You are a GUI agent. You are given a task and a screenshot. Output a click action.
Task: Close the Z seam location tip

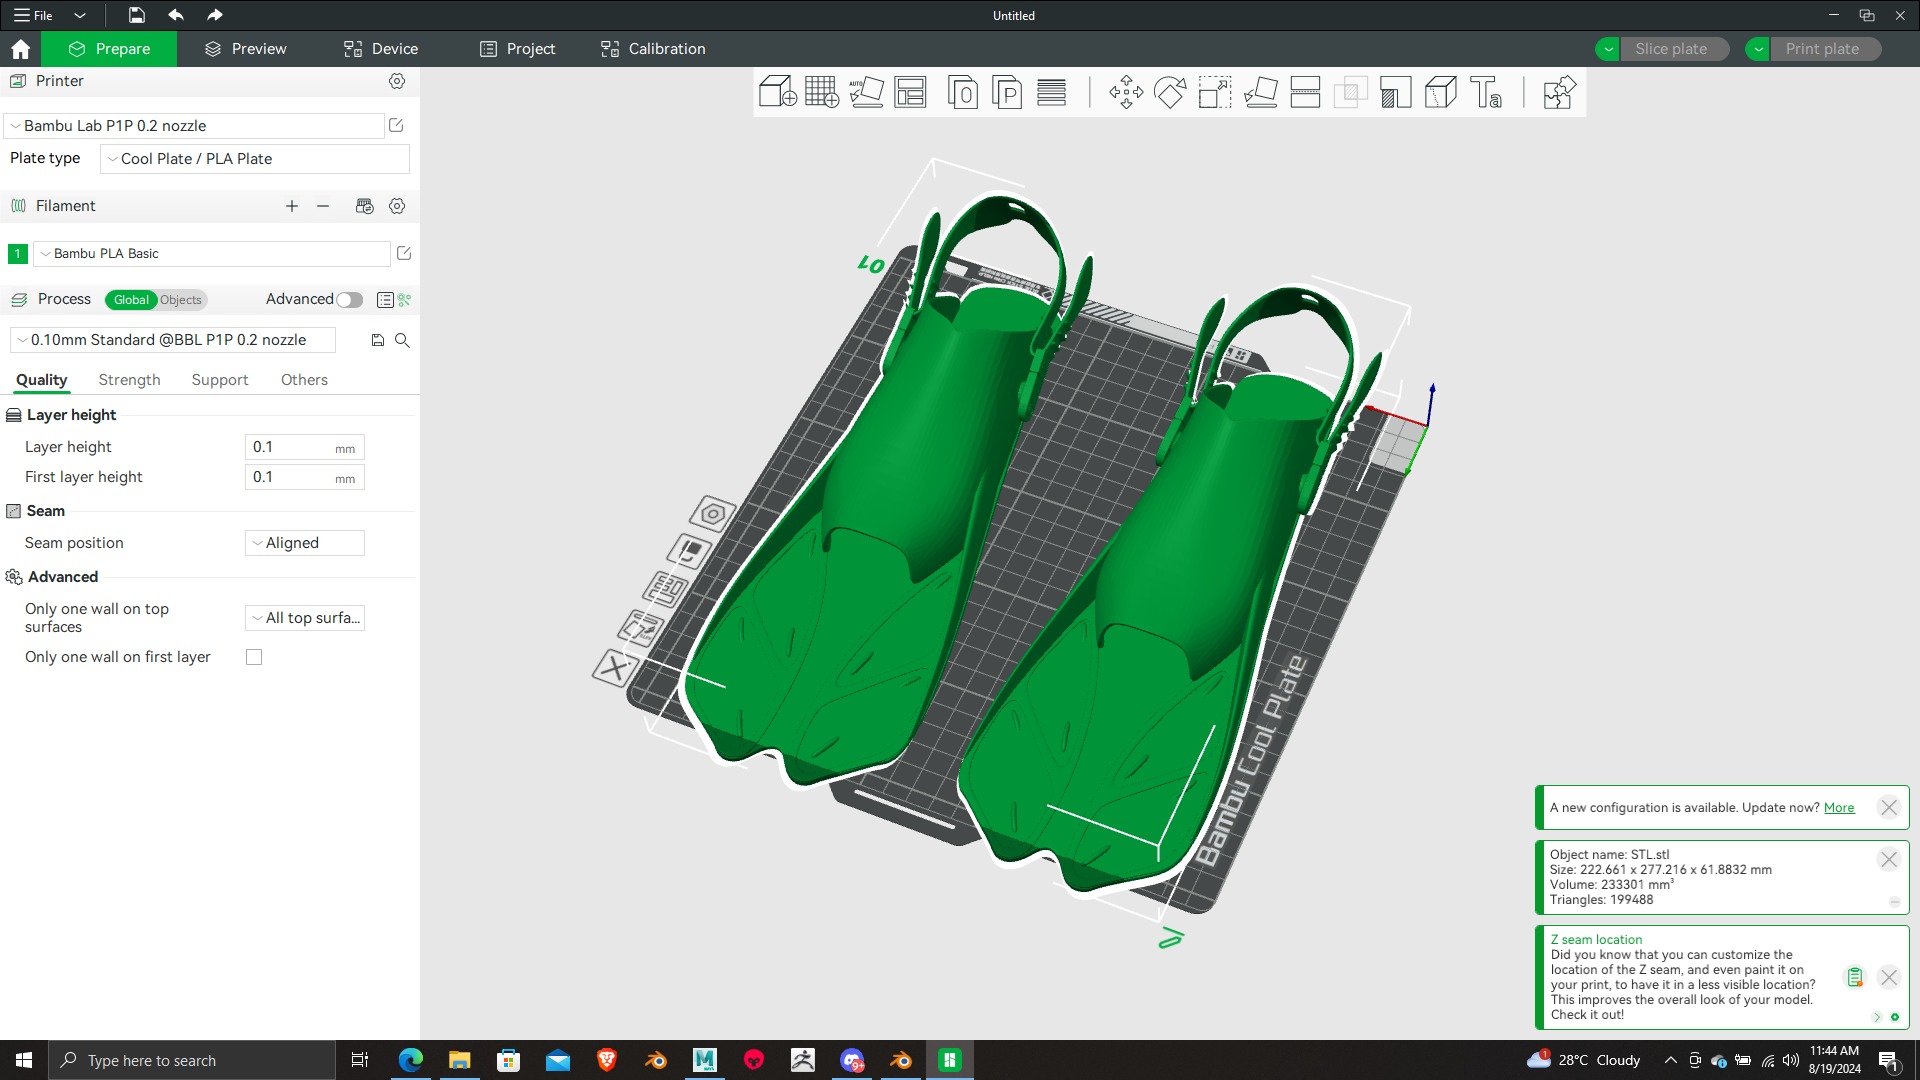coord(1889,978)
